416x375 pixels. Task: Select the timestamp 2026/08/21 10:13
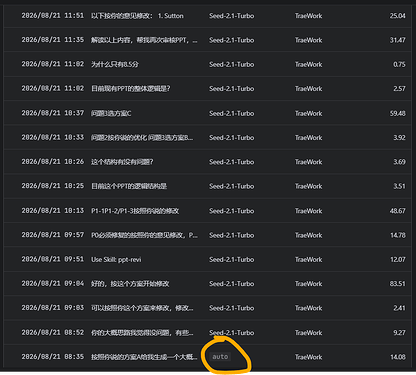click(53, 211)
